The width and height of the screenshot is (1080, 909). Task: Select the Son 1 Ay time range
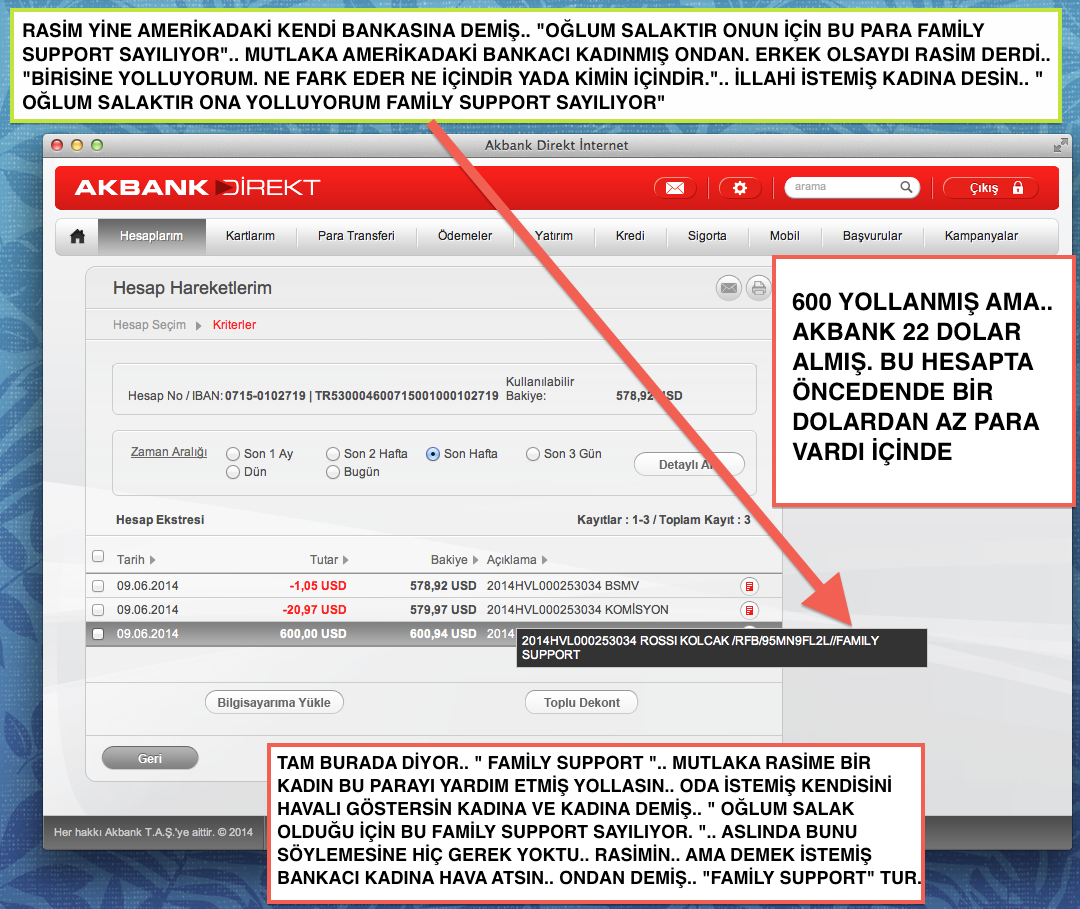click(233, 454)
